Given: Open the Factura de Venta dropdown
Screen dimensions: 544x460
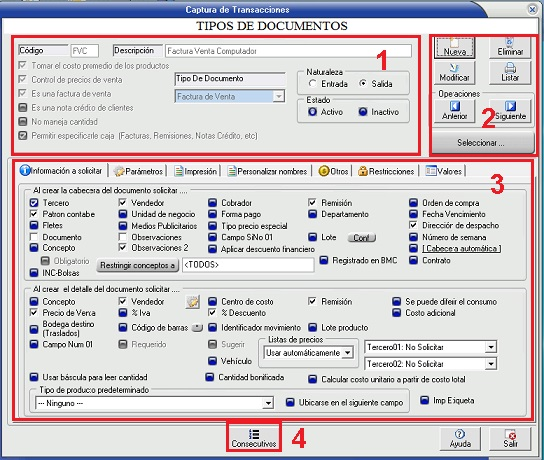Looking at the screenshot, I should pos(279,96).
